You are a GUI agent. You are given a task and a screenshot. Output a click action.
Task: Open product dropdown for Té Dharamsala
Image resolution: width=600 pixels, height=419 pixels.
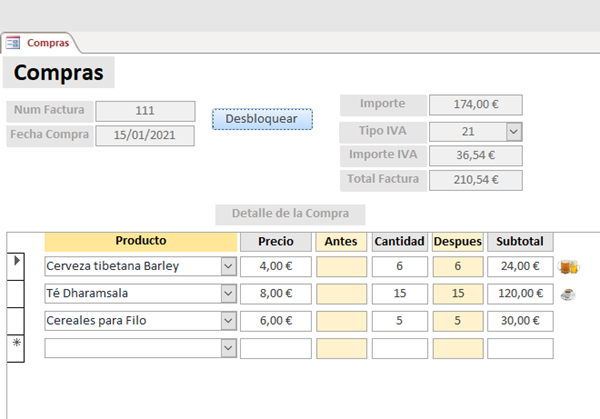point(228,294)
